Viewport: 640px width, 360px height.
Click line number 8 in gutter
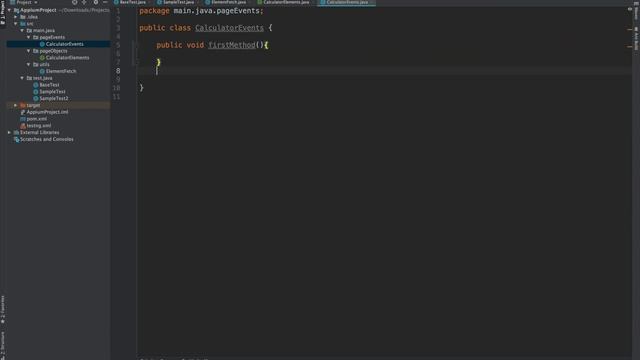(118, 71)
